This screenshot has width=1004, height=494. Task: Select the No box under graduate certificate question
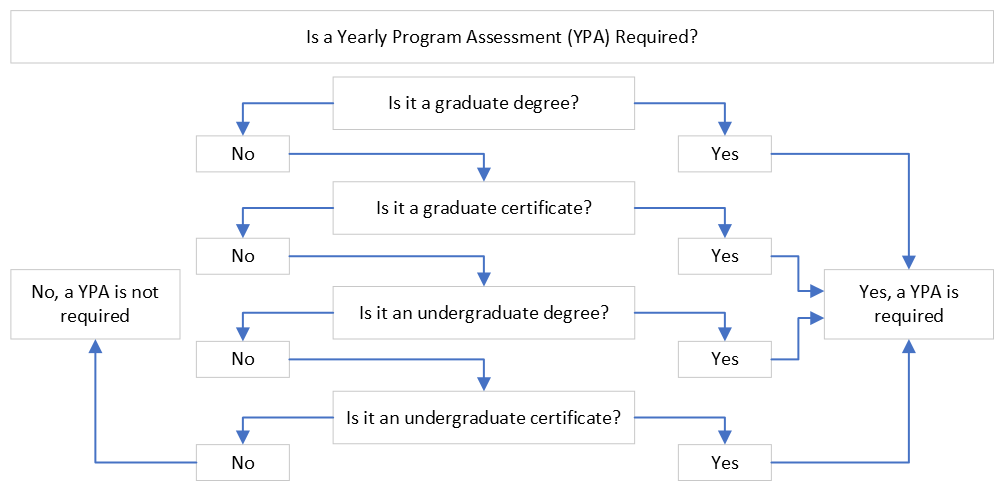243,256
